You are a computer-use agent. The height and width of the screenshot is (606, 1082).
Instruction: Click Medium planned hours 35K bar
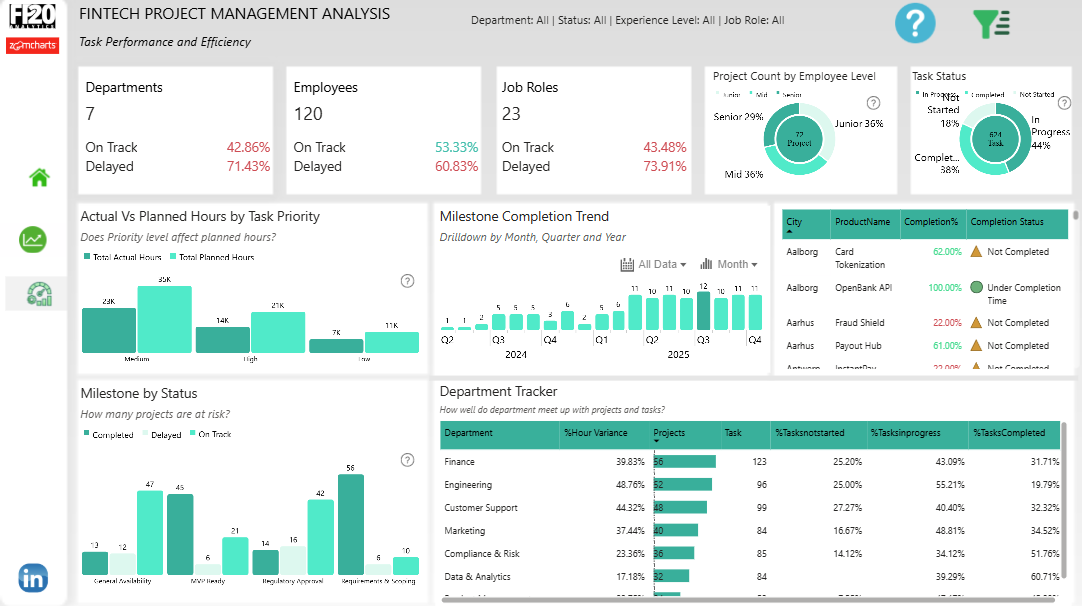pyautogui.click(x=164, y=319)
